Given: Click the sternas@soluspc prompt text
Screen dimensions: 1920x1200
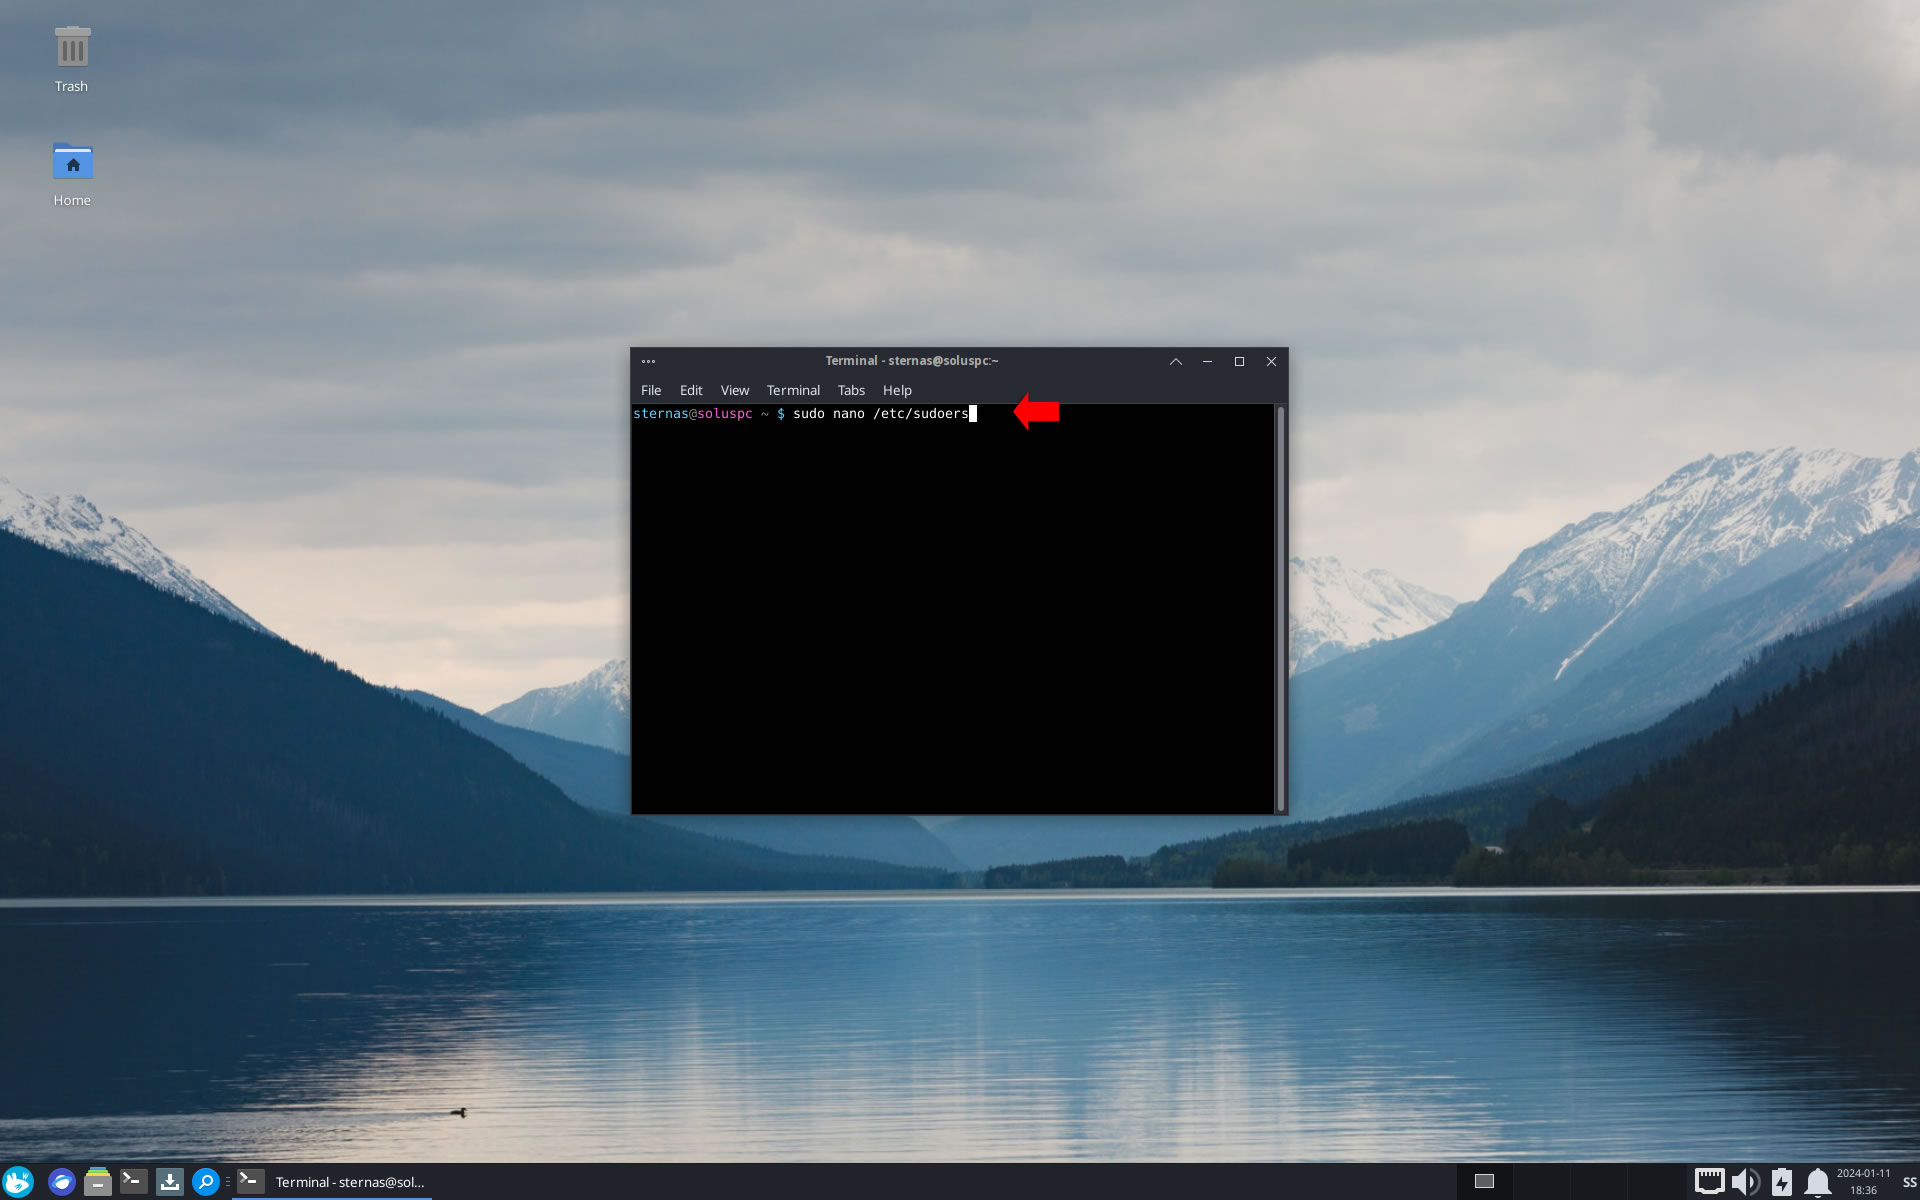Looking at the screenshot, I should pos(692,413).
